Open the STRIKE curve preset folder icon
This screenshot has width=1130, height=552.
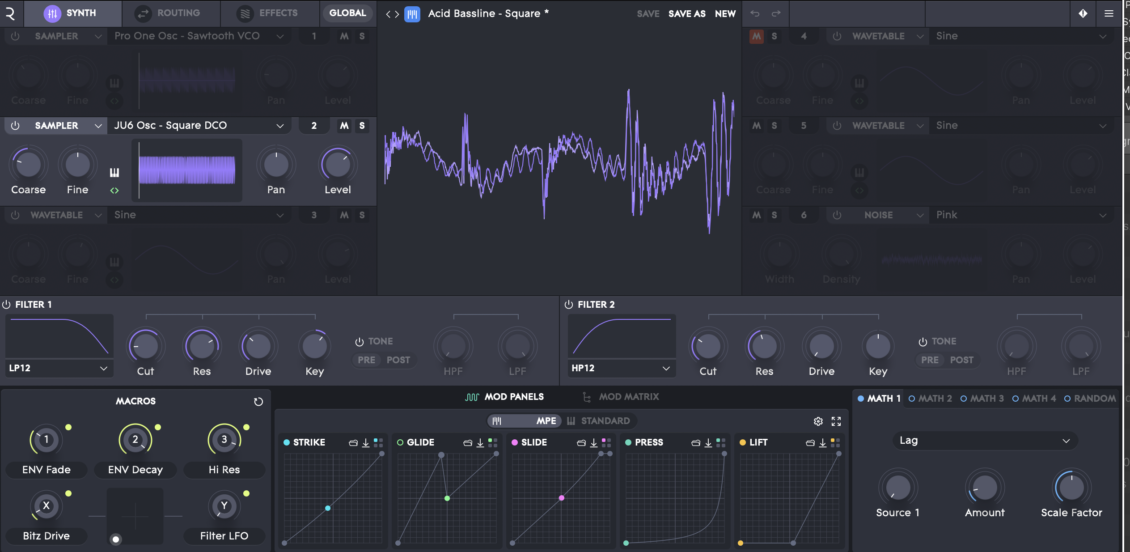pyautogui.click(x=353, y=442)
